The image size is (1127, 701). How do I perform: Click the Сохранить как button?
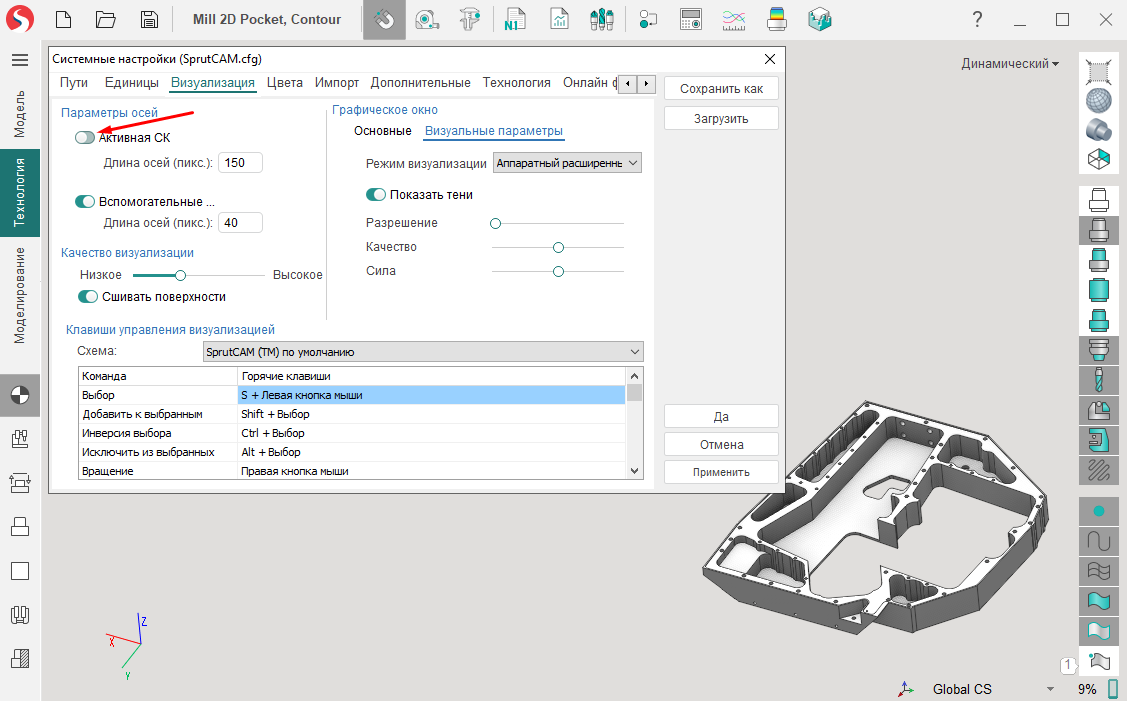coord(721,89)
